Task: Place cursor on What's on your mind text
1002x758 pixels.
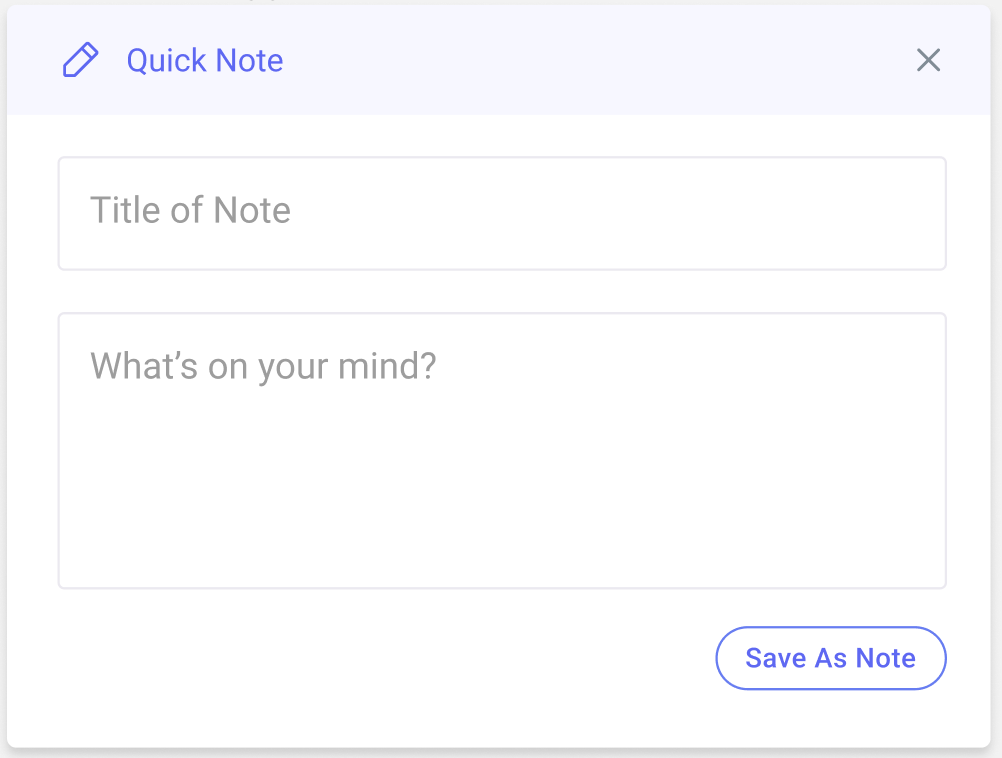Action: [x=263, y=366]
